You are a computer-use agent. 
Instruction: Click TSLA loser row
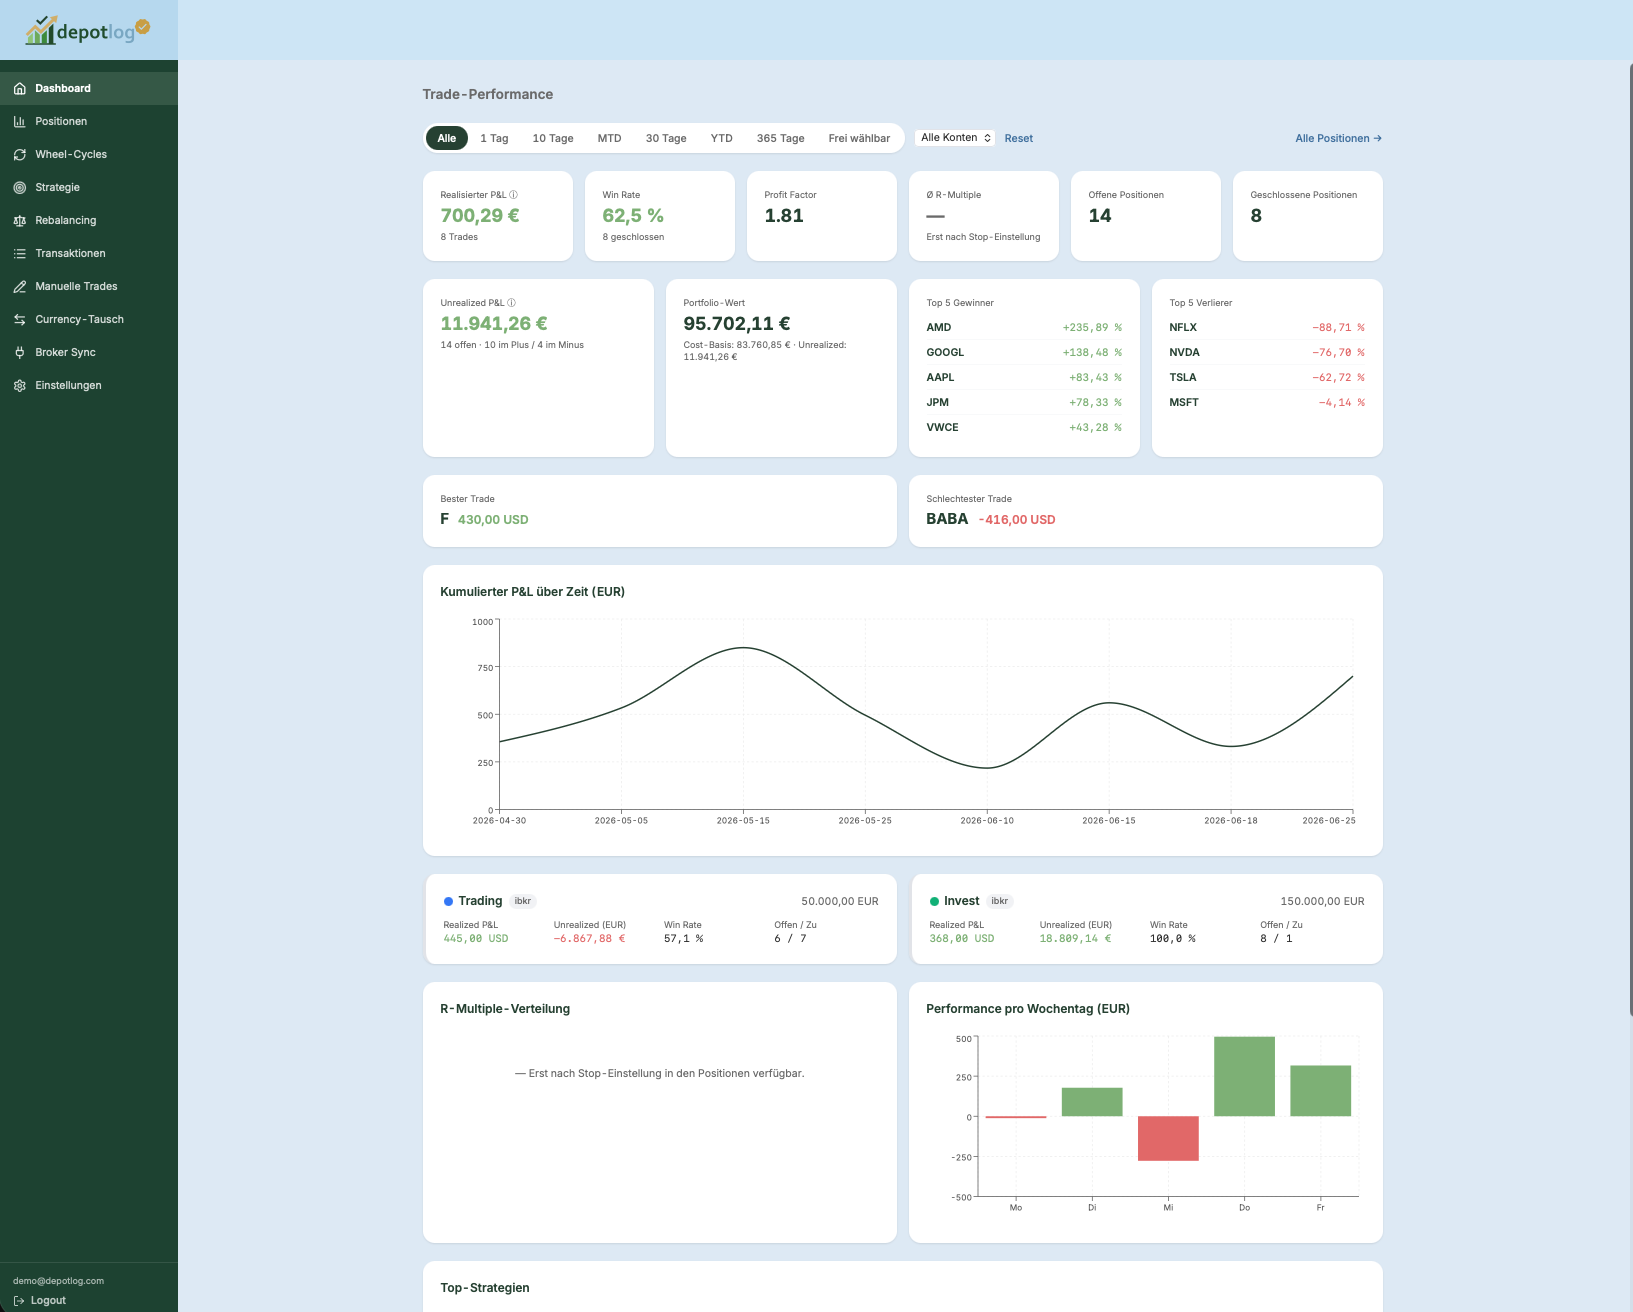[x=1267, y=377]
